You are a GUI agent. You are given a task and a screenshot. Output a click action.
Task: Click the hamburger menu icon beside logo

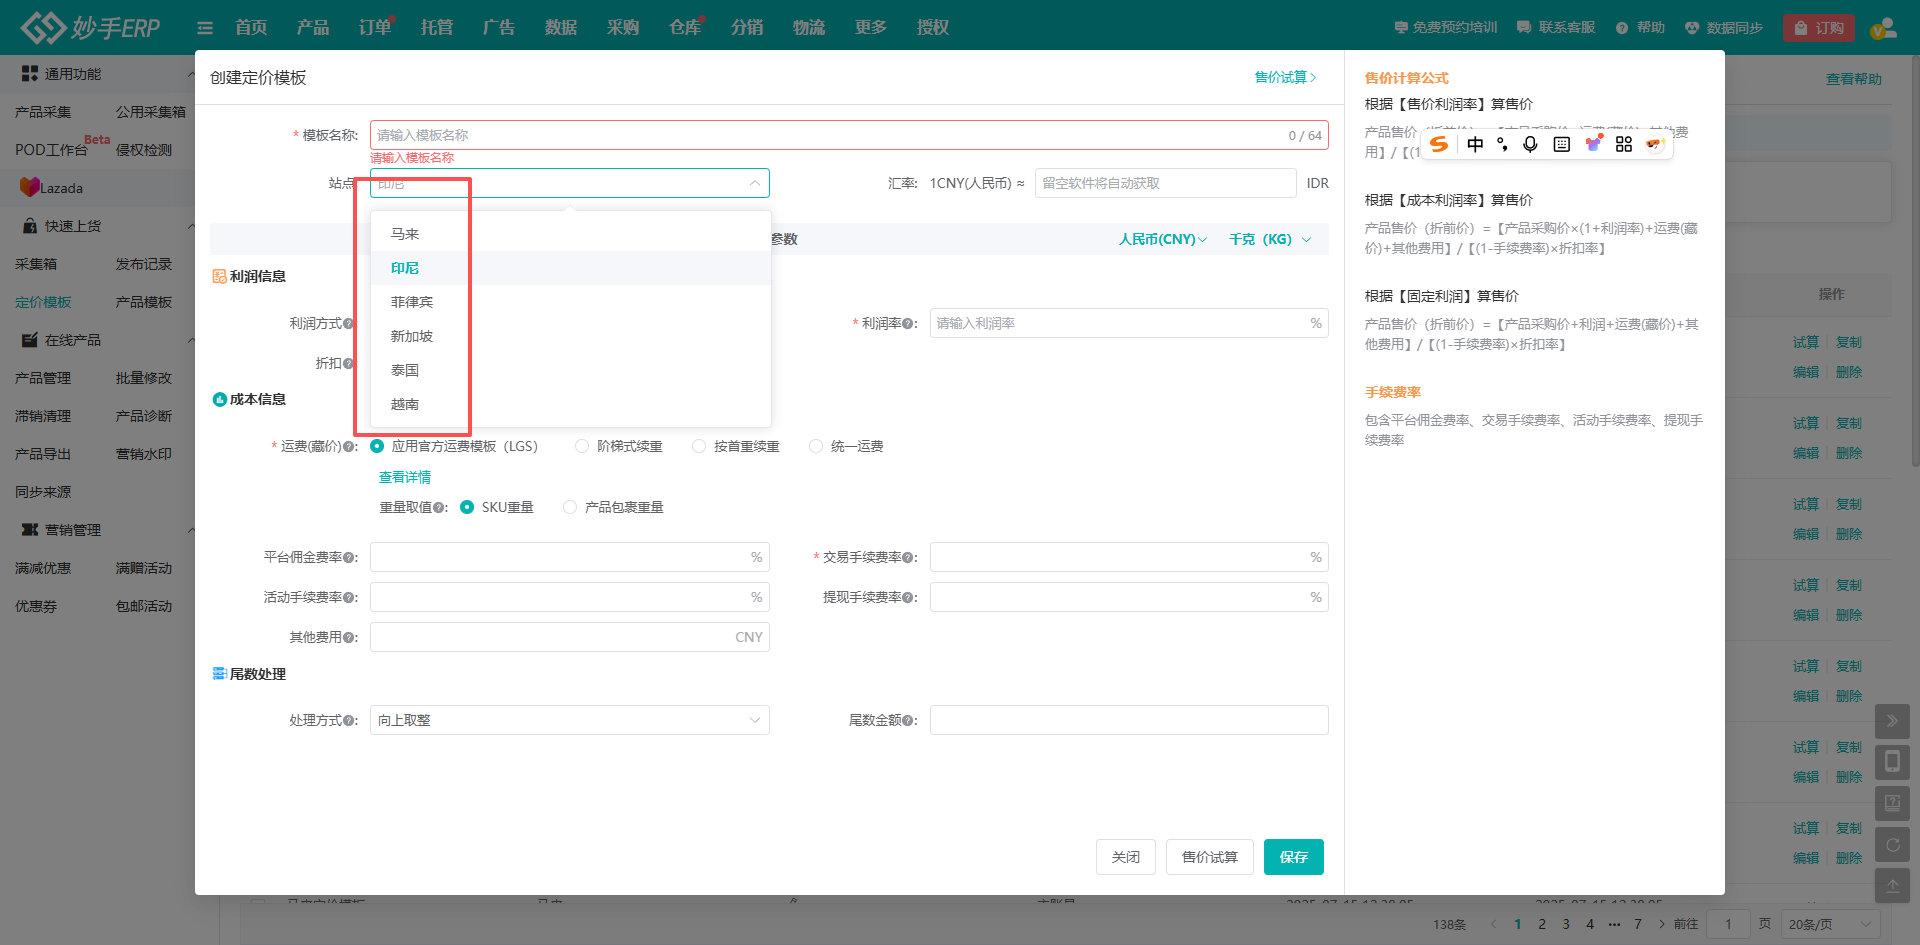point(205,28)
